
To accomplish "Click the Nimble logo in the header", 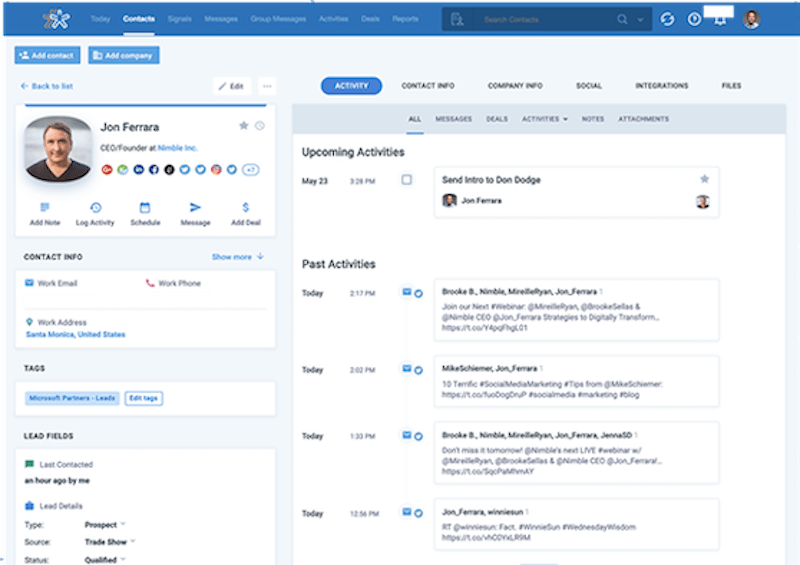I will tap(56, 19).
